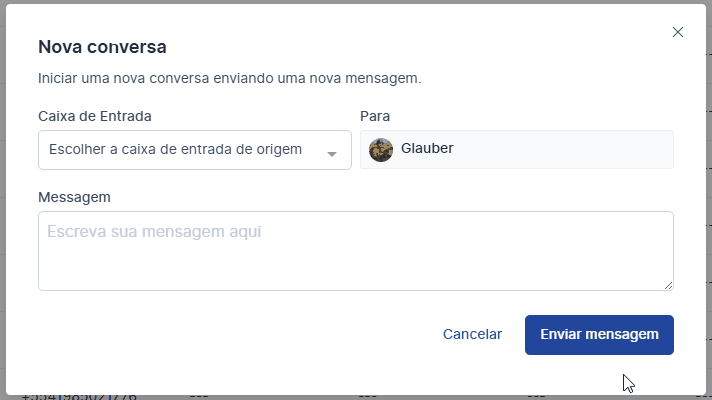Screen dimensions: 712x400
Task: Expand the inbox dropdown arrow
Action: click(x=332, y=153)
